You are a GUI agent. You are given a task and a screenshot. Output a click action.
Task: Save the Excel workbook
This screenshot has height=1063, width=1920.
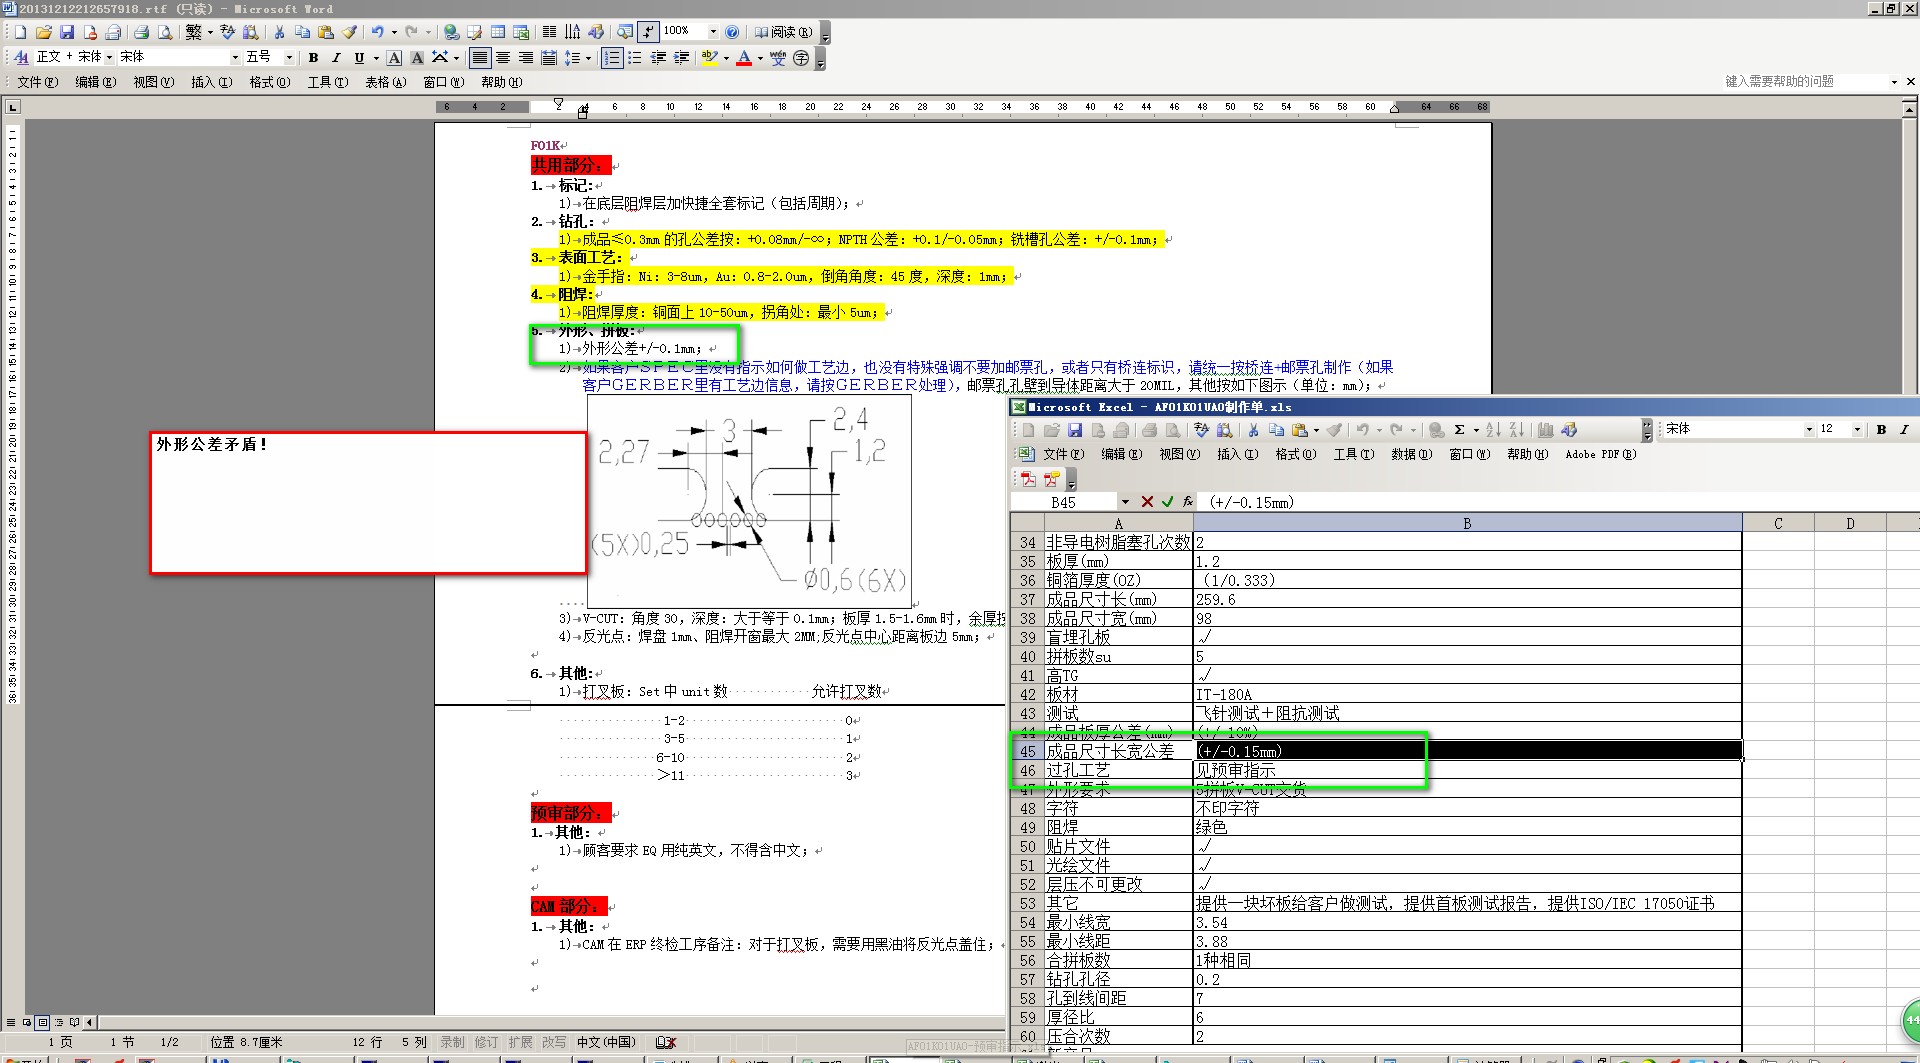[x=1075, y=430]
